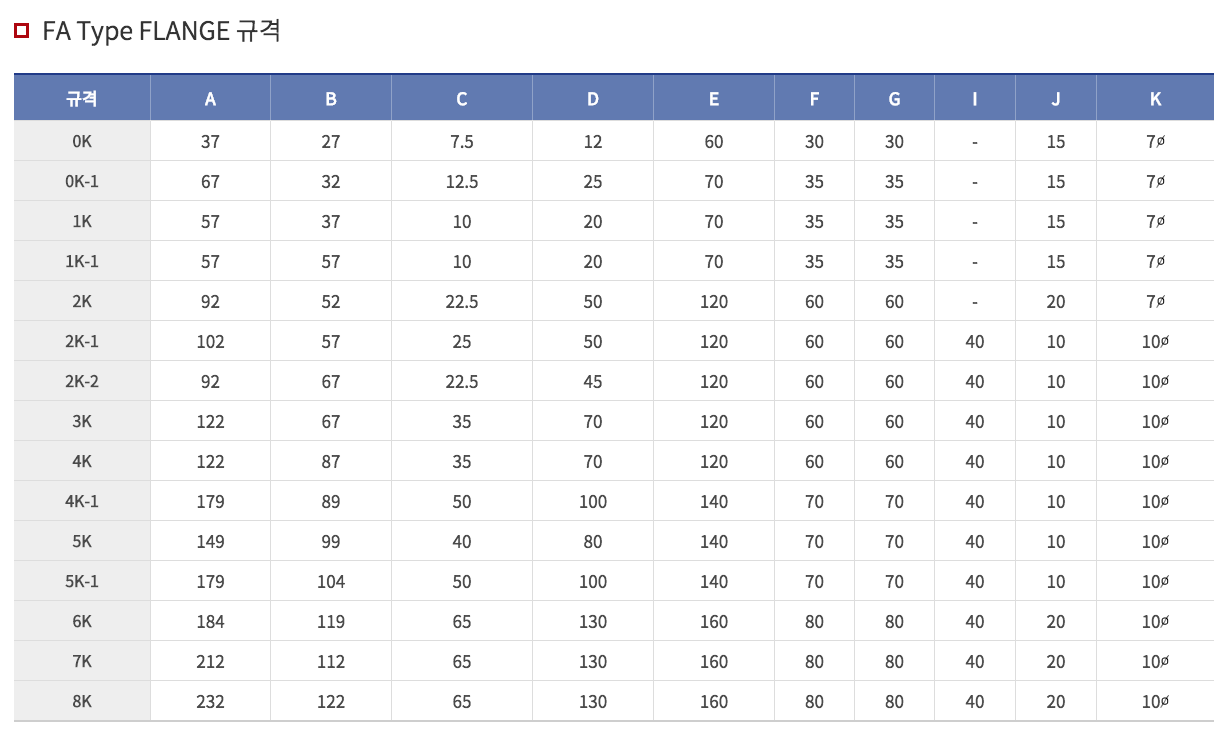Select column header K
Screen dimensions: 1230x741
tap(1155, 99)
